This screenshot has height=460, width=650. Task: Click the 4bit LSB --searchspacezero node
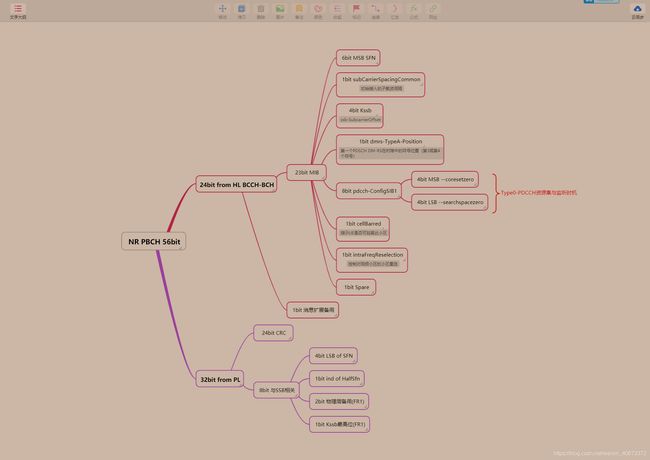[x=450, y=202]
